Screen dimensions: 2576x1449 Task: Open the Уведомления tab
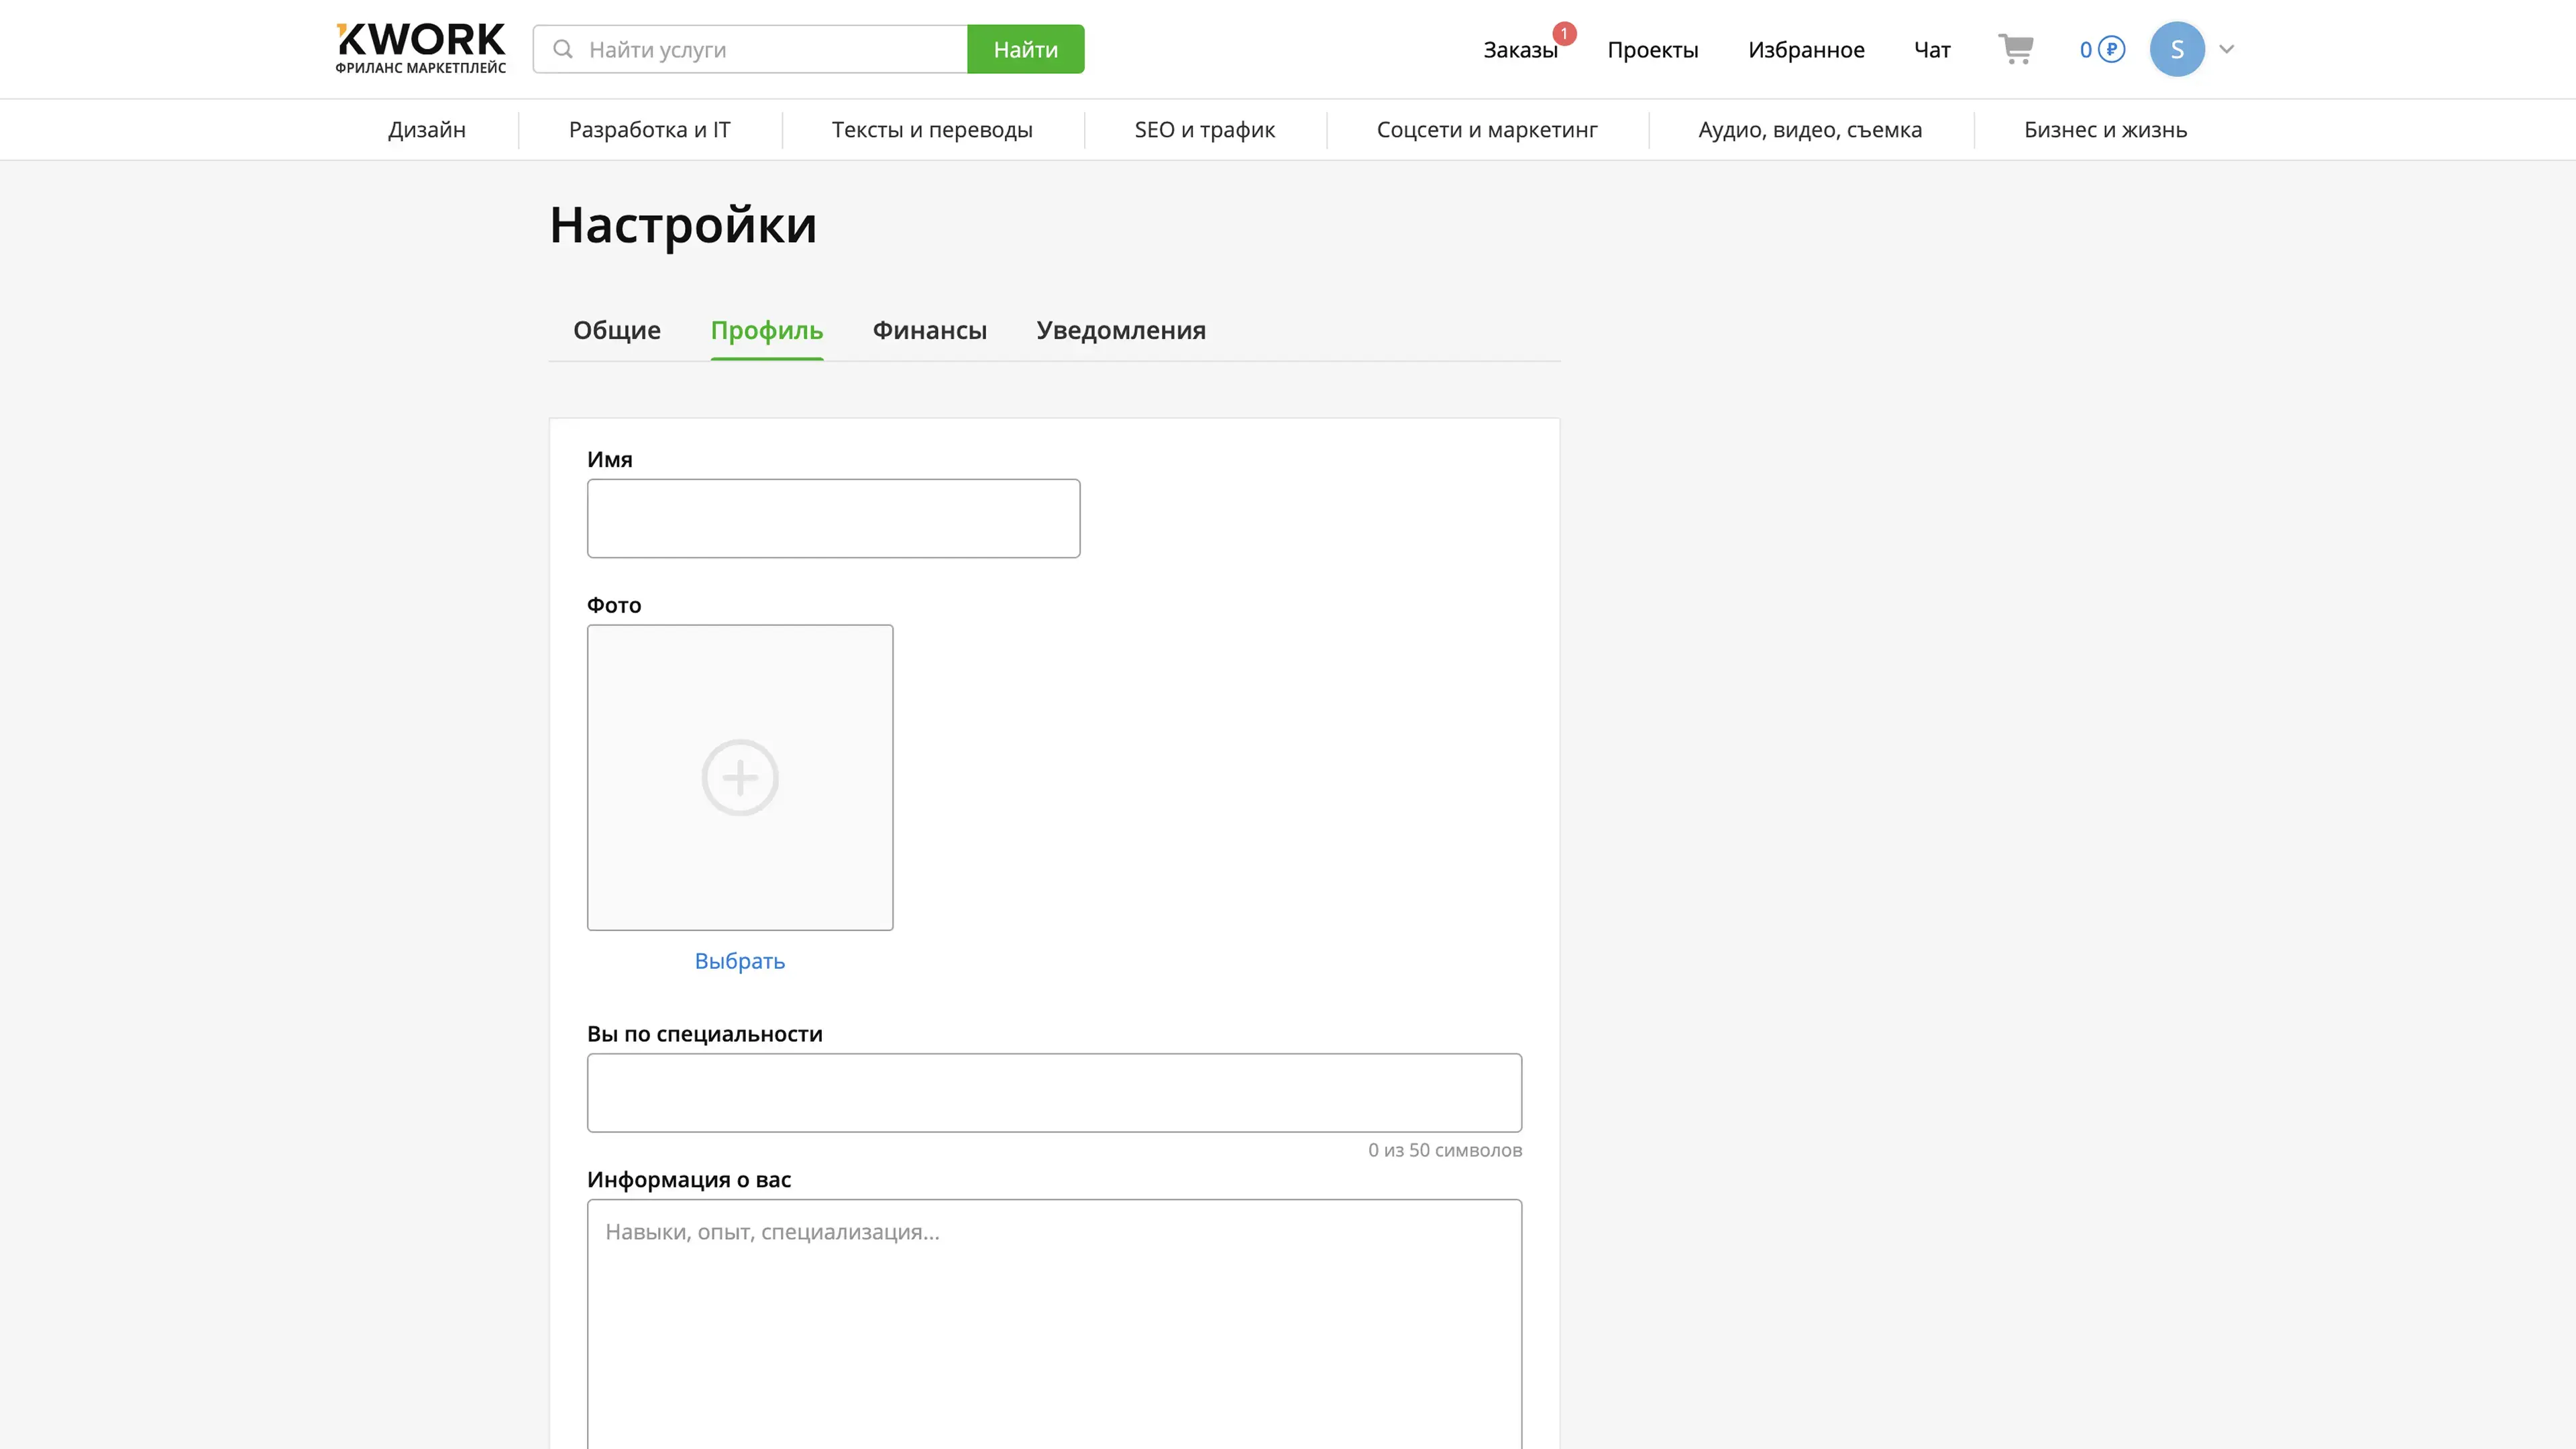(x=1120, y=330)
